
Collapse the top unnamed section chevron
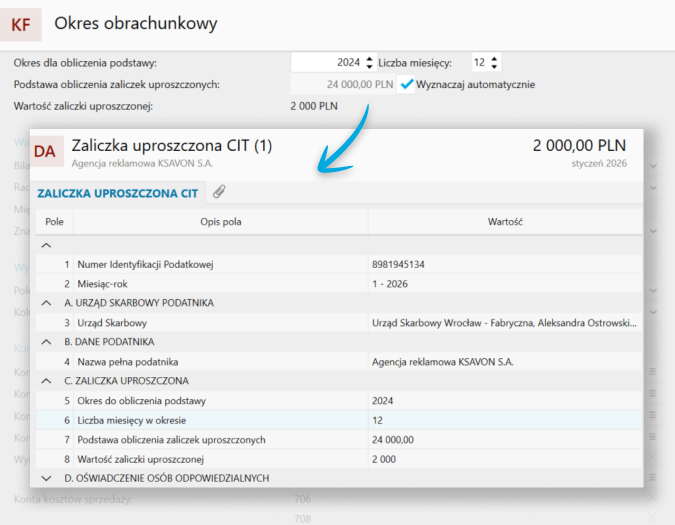tap(45, 244)
